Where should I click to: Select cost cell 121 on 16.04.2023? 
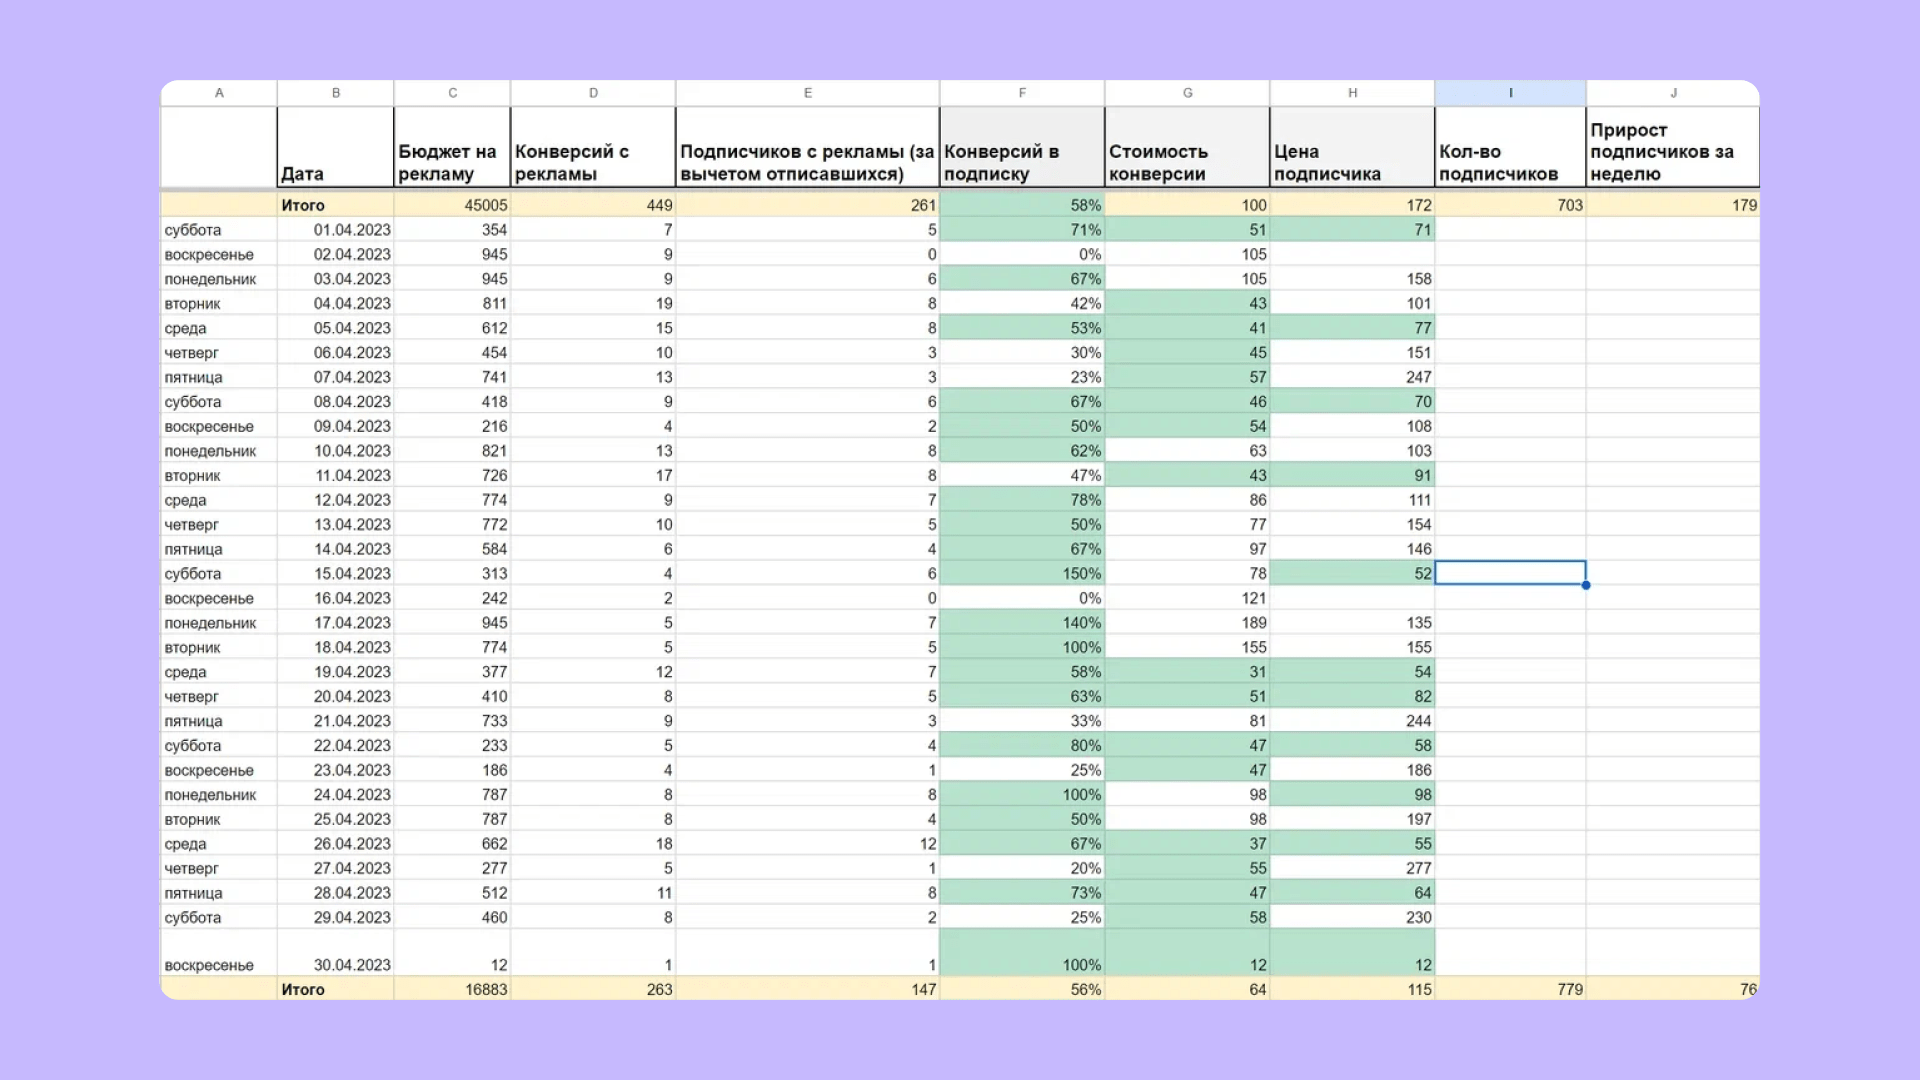tap(1188, 598)
